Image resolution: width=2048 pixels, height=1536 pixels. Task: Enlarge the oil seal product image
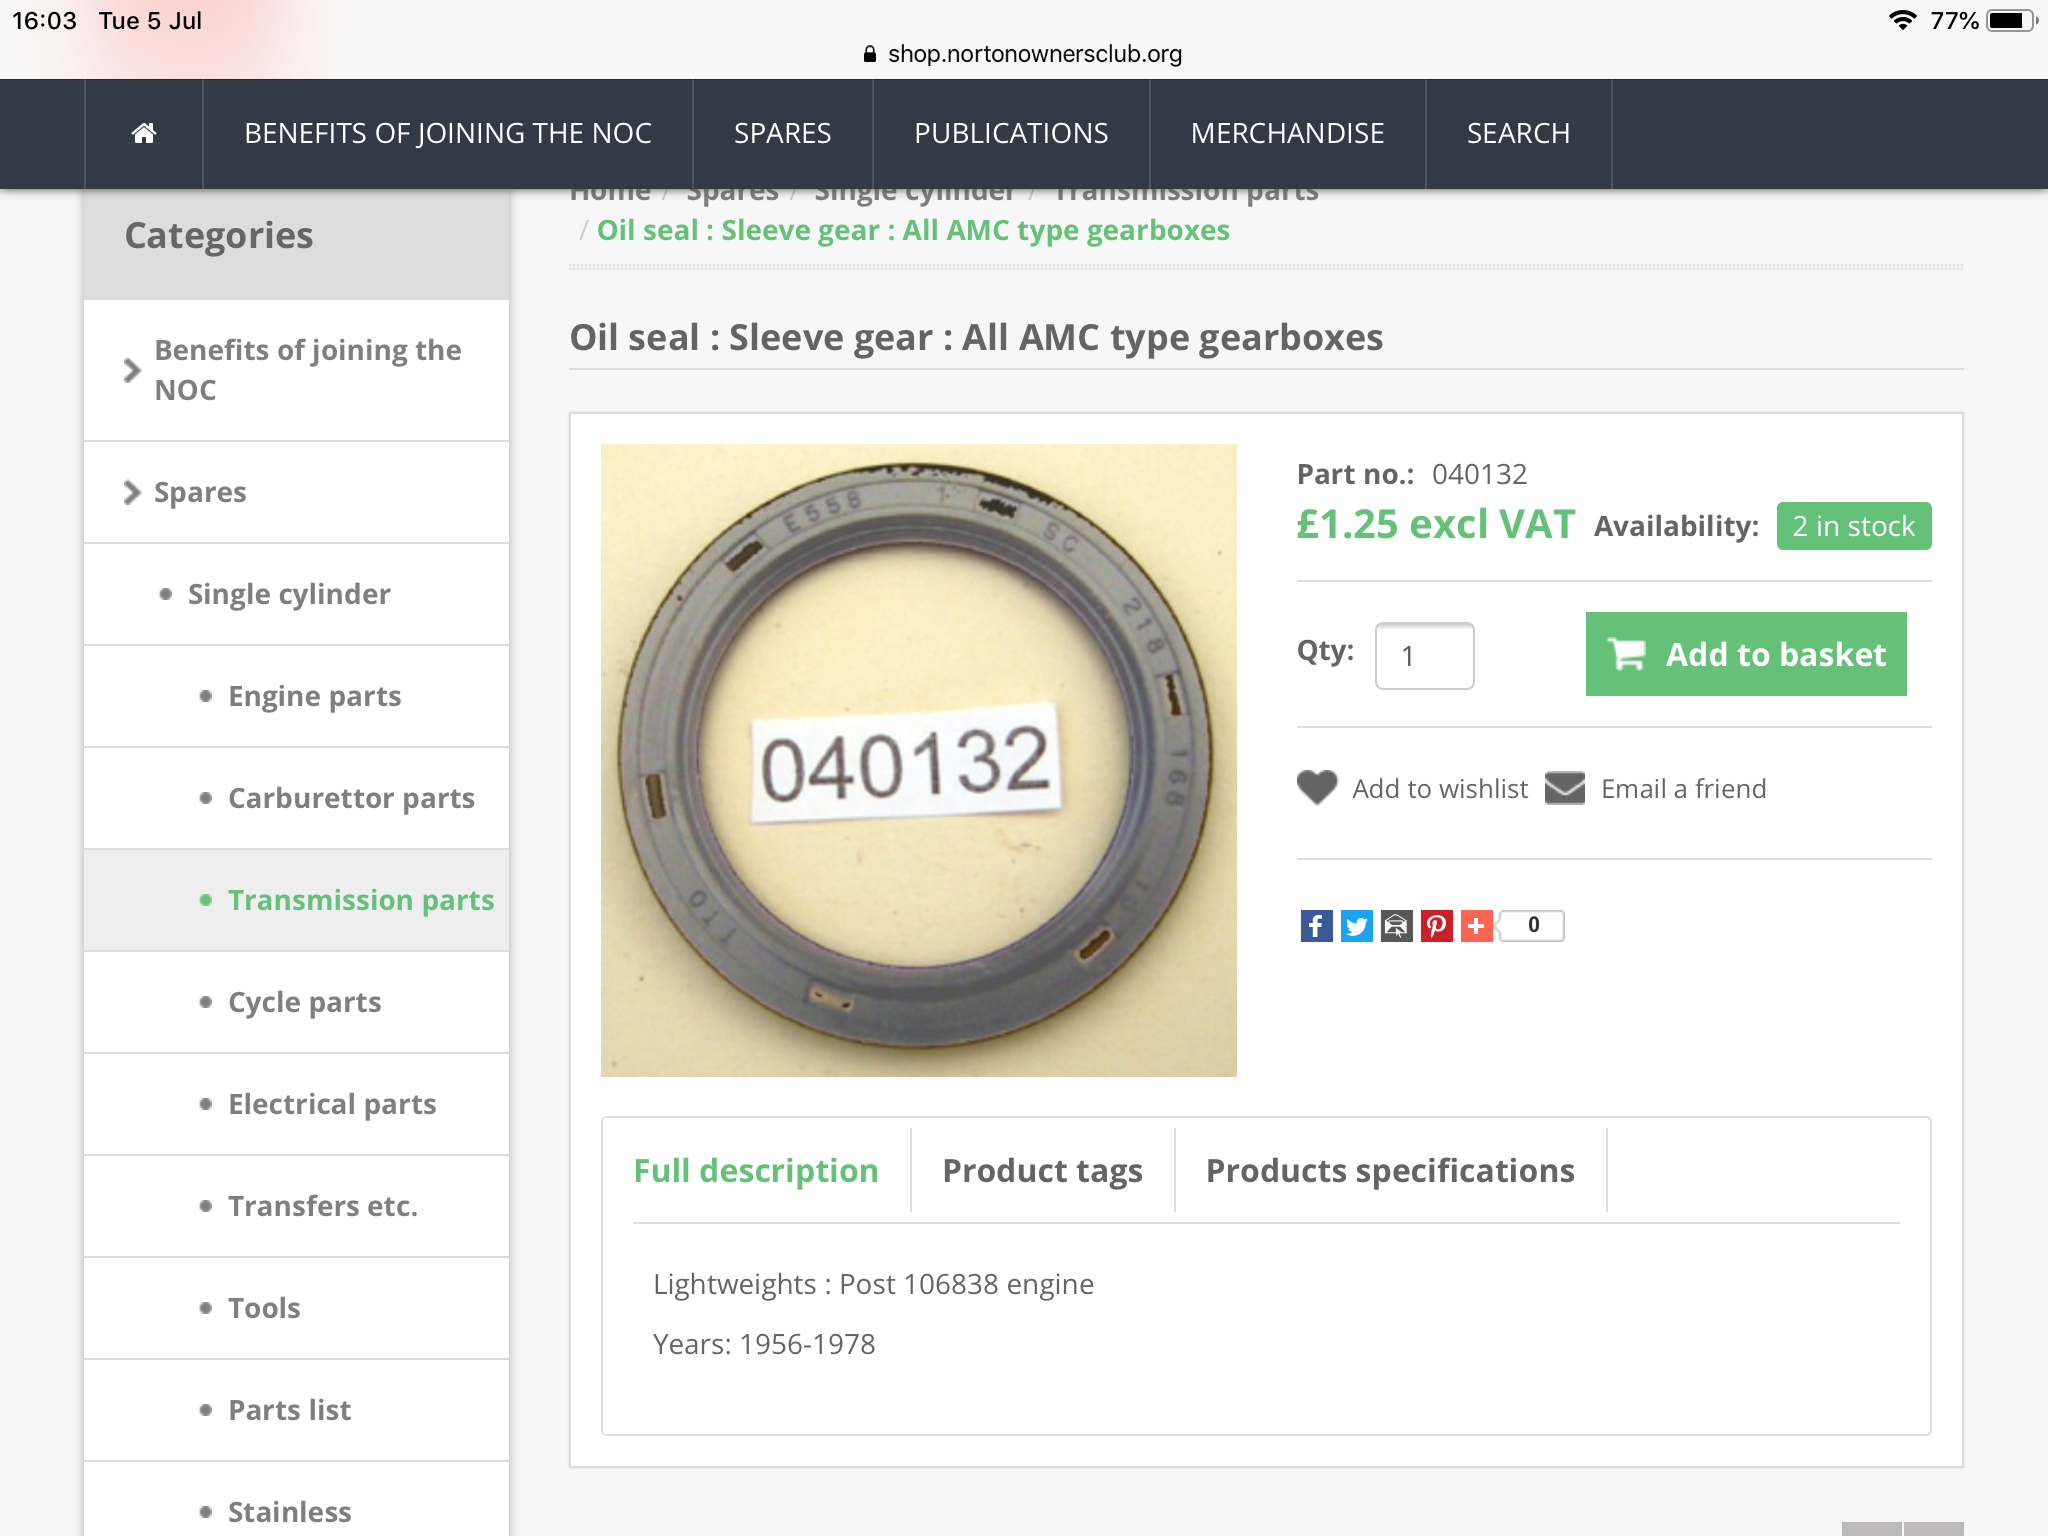[918, 760]
